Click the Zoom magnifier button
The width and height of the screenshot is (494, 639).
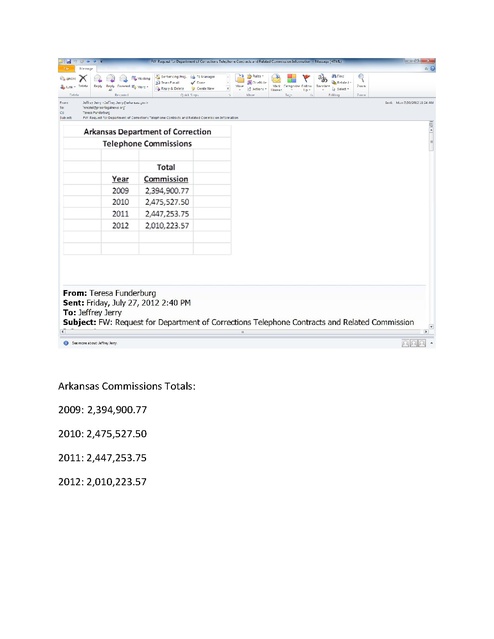pyautogui.click(x=361, y=81)
